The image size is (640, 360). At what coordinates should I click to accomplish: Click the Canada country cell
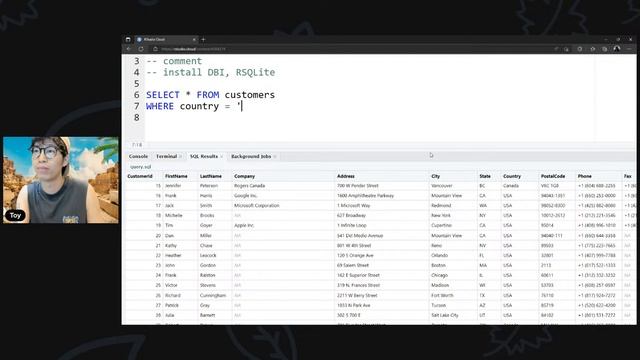tap(511, 186)
